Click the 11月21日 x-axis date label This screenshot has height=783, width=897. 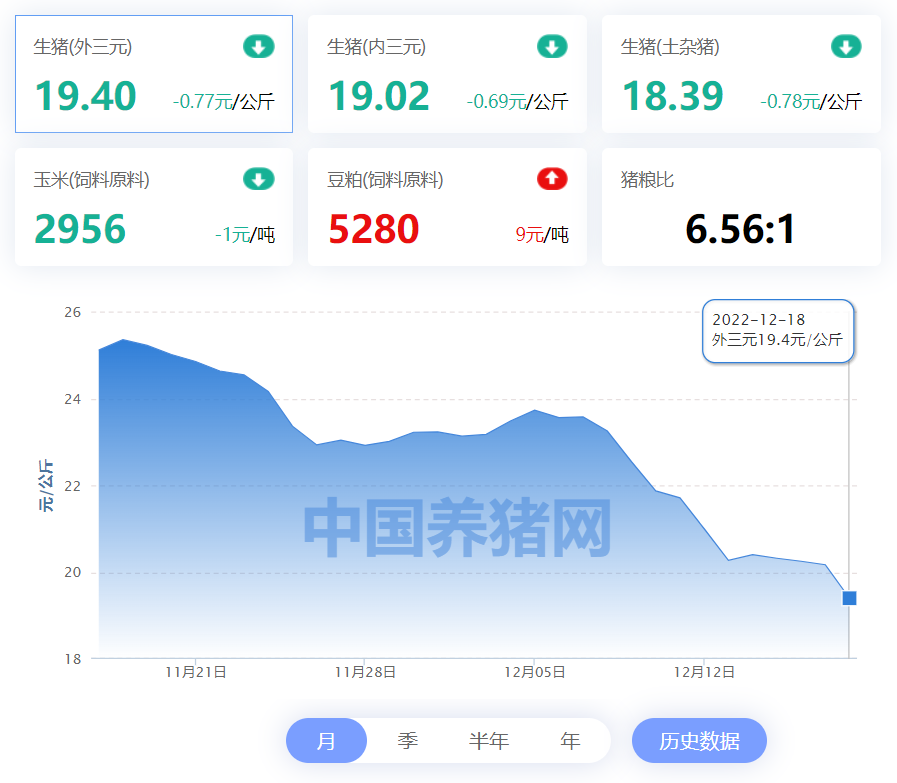pos(196,673)
